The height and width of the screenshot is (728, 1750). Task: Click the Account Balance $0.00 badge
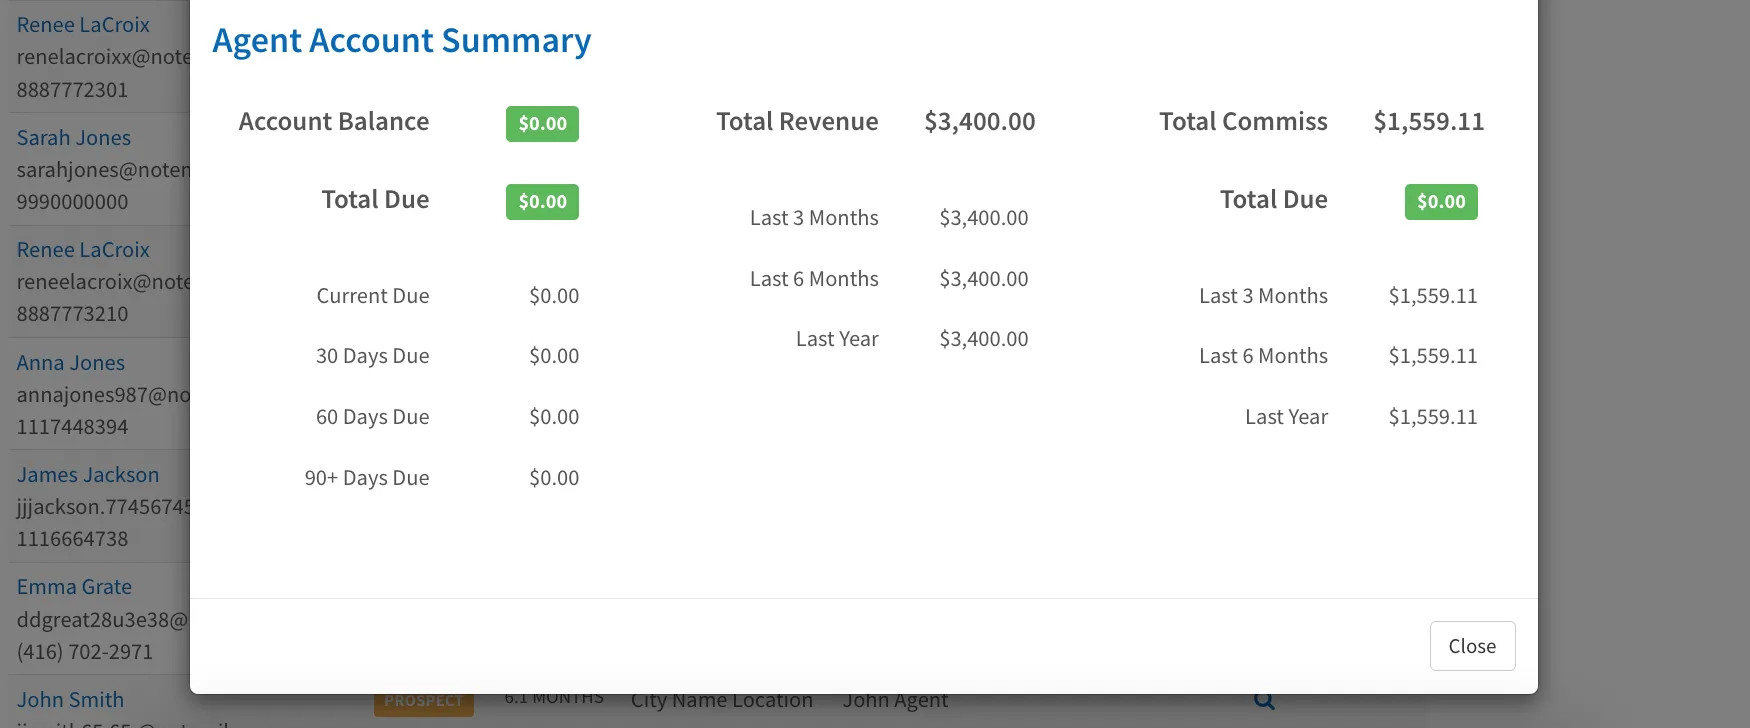tap(542, 124)
